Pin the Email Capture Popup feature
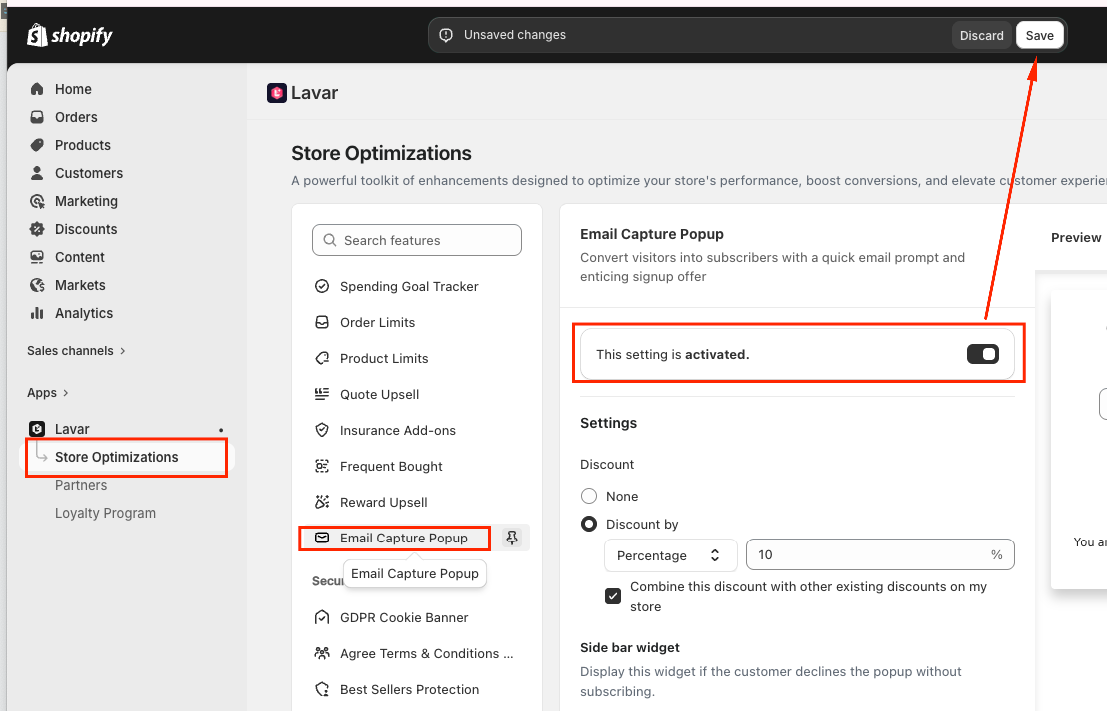The height and width of the screenshot is (711, 1107). pyautogui.click(x=512, y=538)
